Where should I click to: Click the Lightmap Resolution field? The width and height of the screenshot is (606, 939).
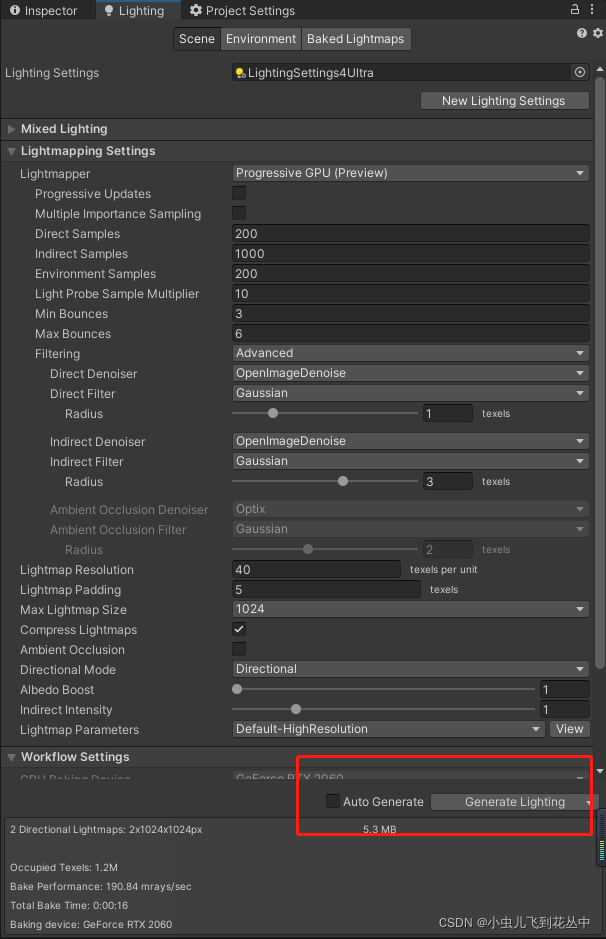(x=316, y=569)
